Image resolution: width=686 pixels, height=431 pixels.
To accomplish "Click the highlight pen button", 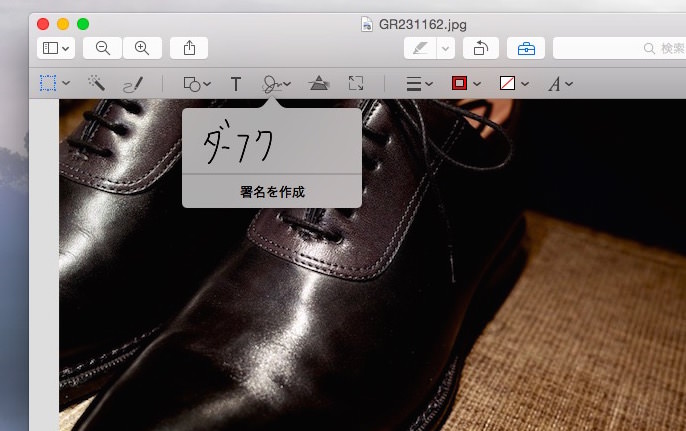I will [x=420, y=48].
